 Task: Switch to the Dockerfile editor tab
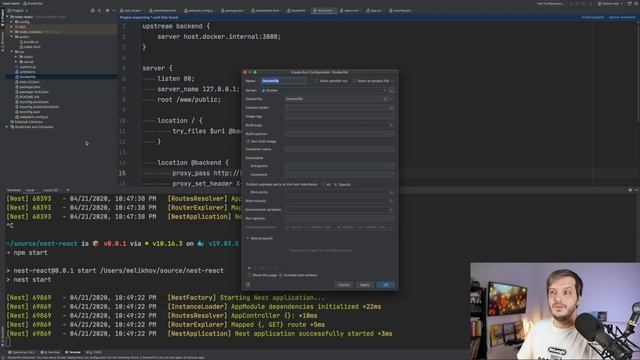297,11
